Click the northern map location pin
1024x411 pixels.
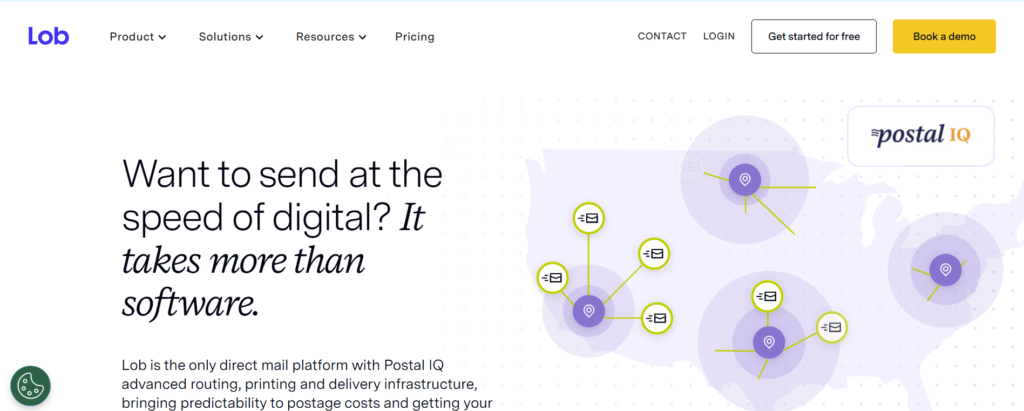click(743, 180)
